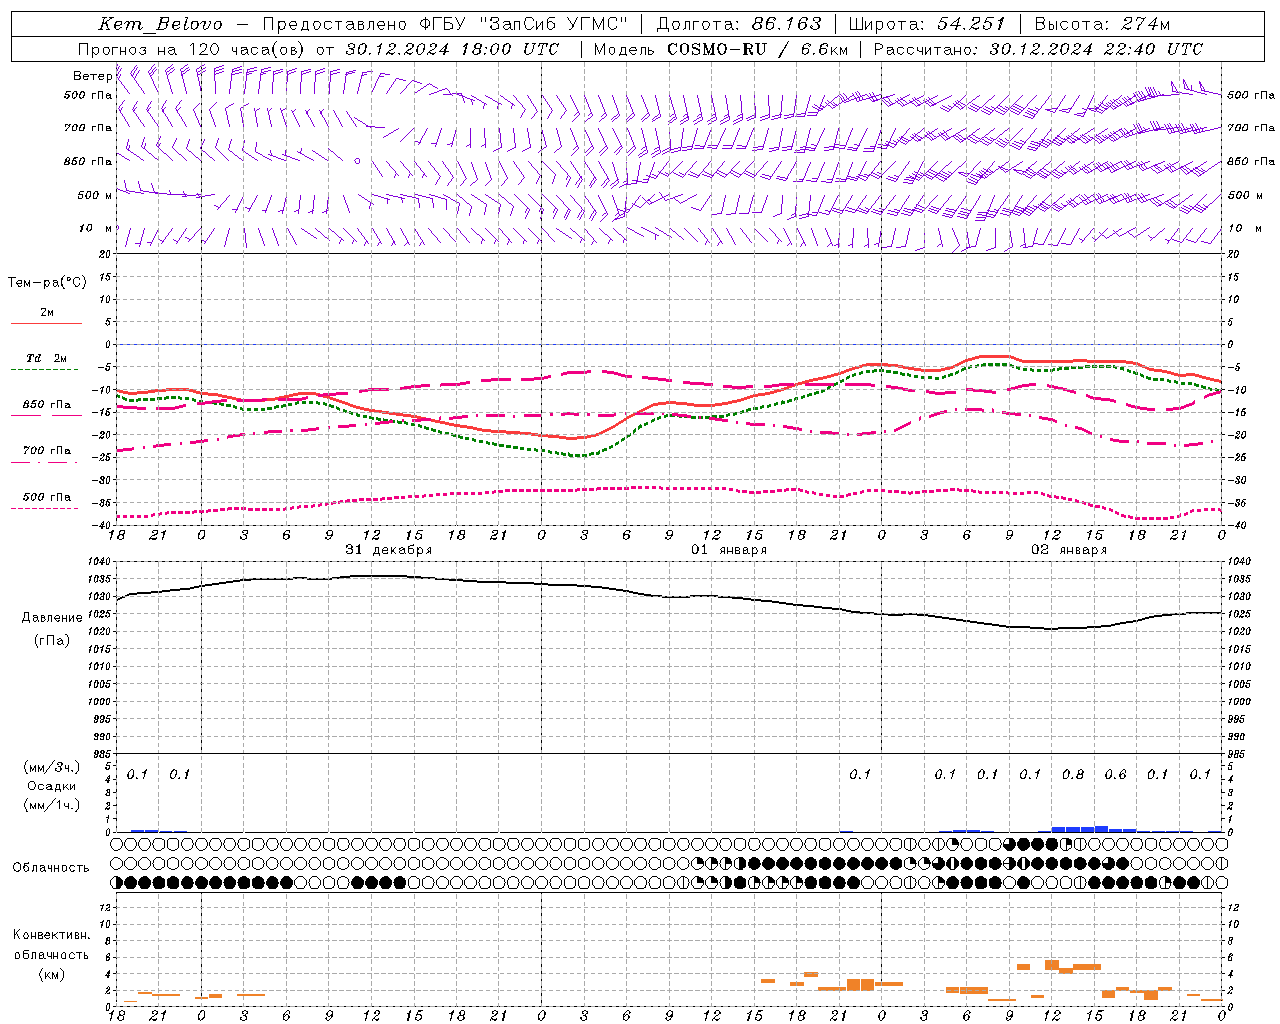Image resolution: width=1280 pixels, height=1024 pixels.
Task: Click 'Рассчитано: 30.12.2024 22:40 UTC' timestamp
Action: [1038, 49]
